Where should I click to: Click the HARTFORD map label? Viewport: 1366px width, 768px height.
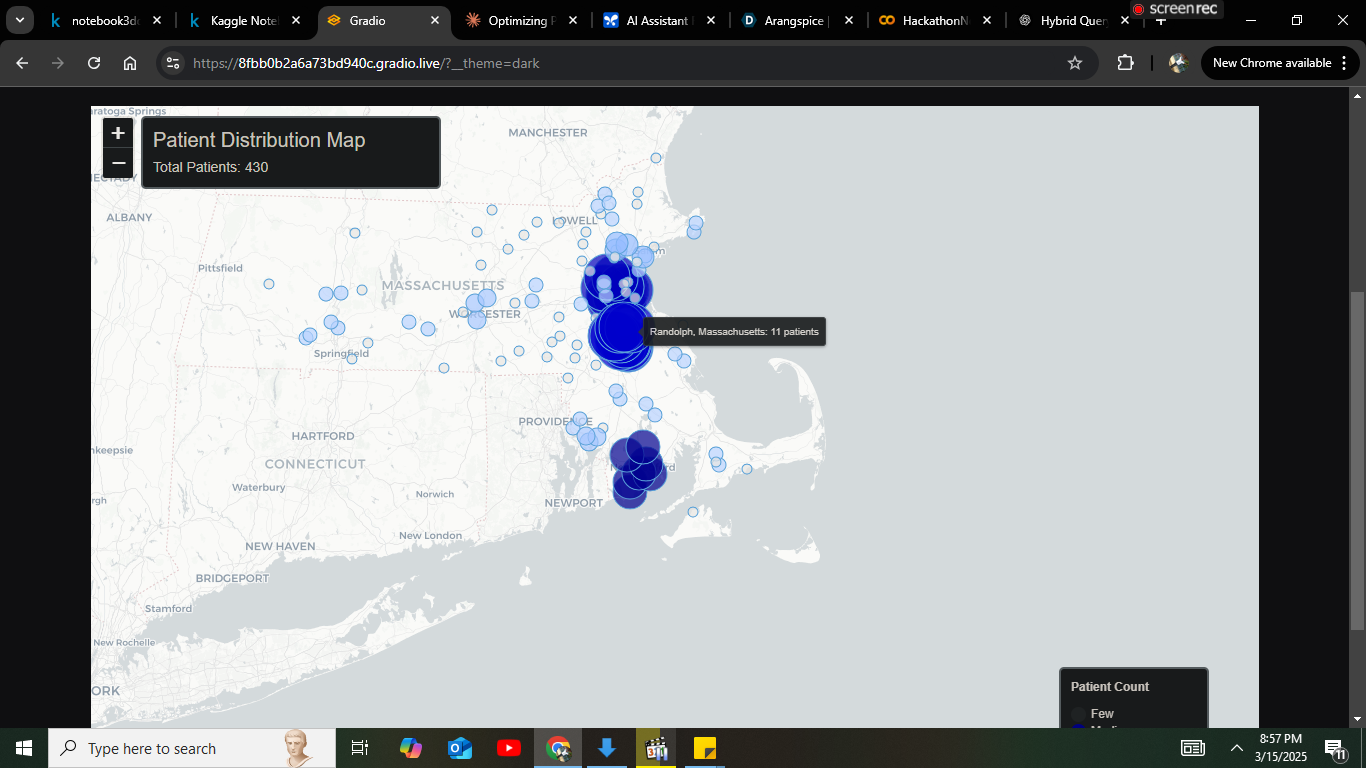point(323,436)
